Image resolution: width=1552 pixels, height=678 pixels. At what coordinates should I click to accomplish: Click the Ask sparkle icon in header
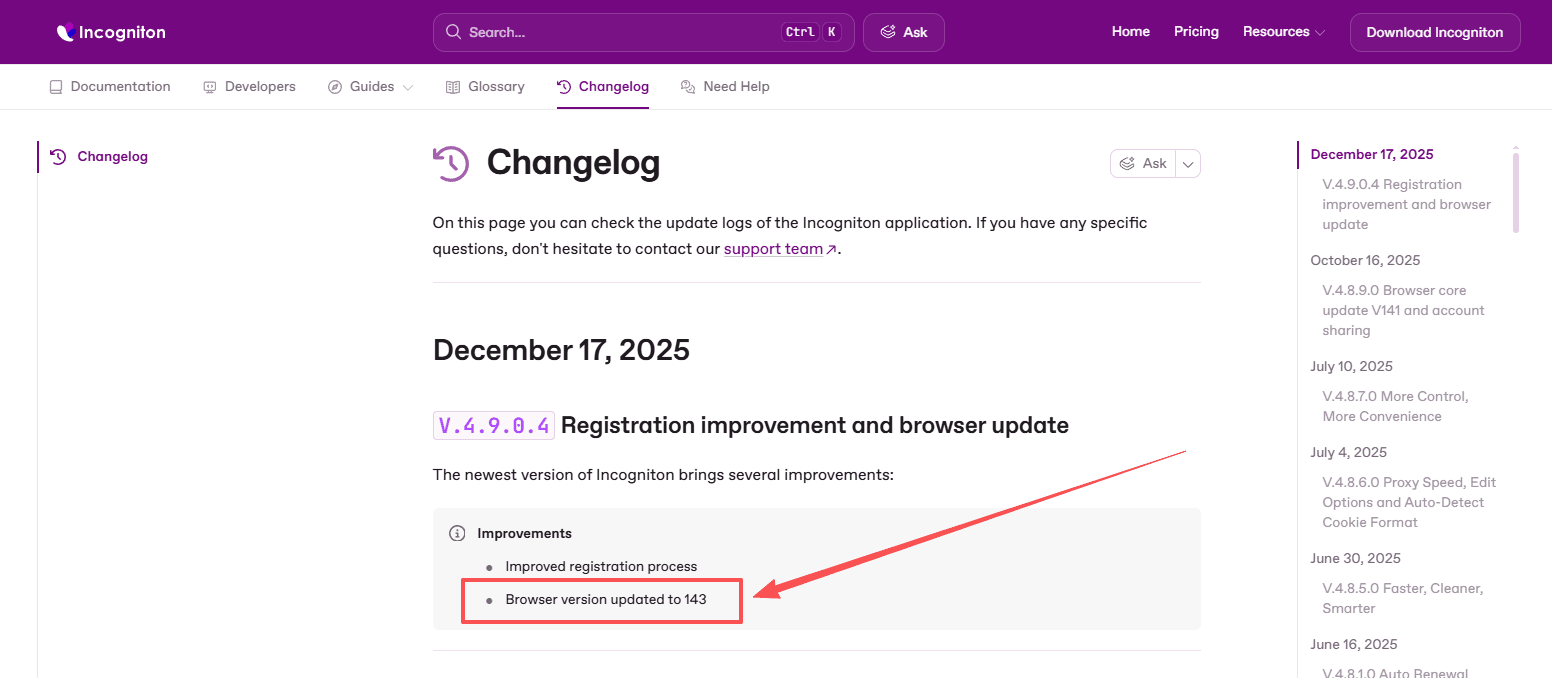click(888, 32)
